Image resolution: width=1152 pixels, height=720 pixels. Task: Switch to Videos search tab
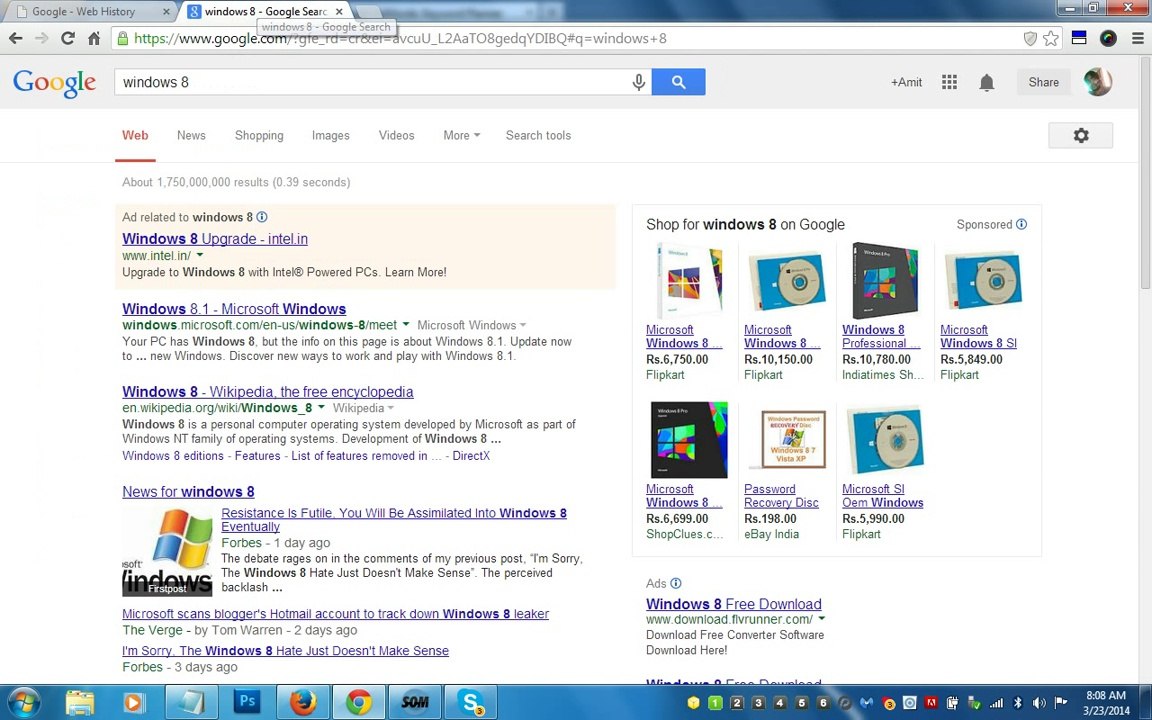396,135
